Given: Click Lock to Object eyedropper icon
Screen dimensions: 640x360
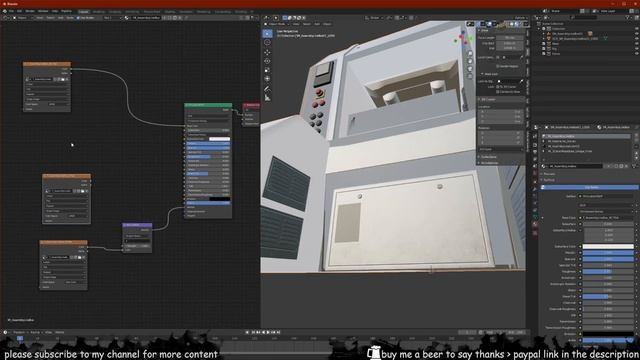Looking at the screenshot, I should tap(521, 81).
